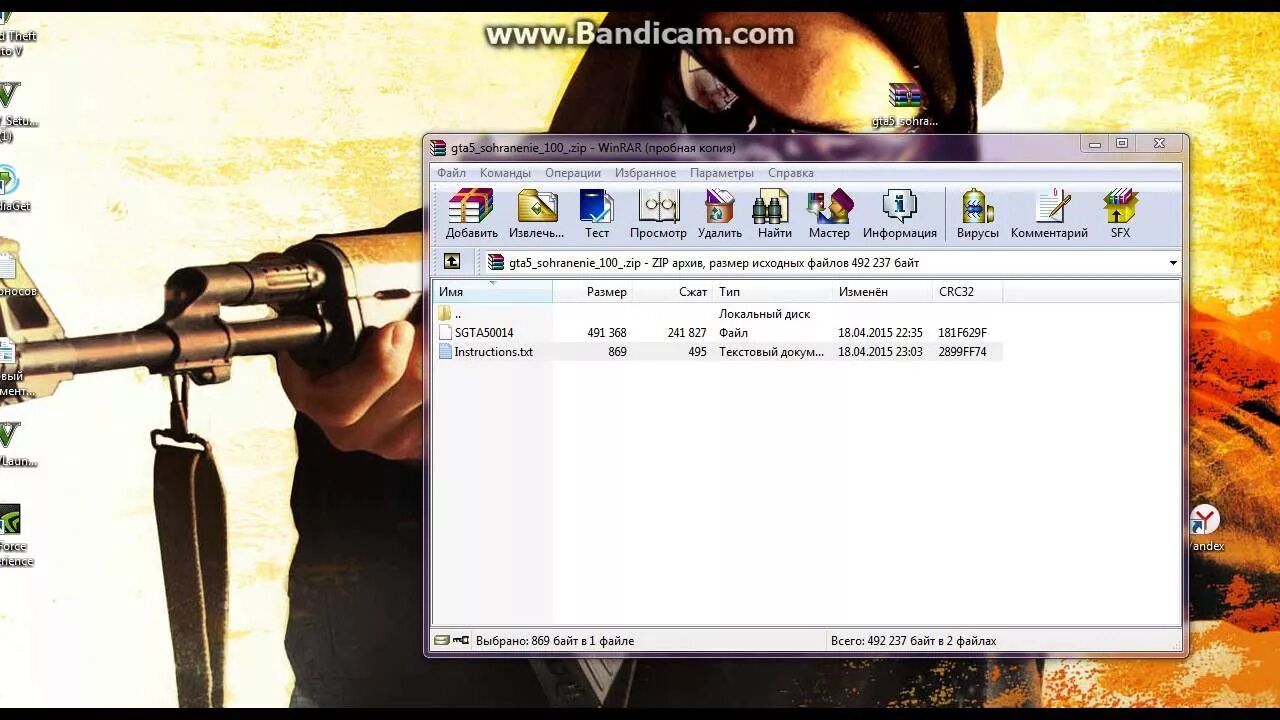Viewport: 1280px width, 720px height.
Task: Select Instructions.txt file name
Action: pyautogui.click(x=494, y=352)
